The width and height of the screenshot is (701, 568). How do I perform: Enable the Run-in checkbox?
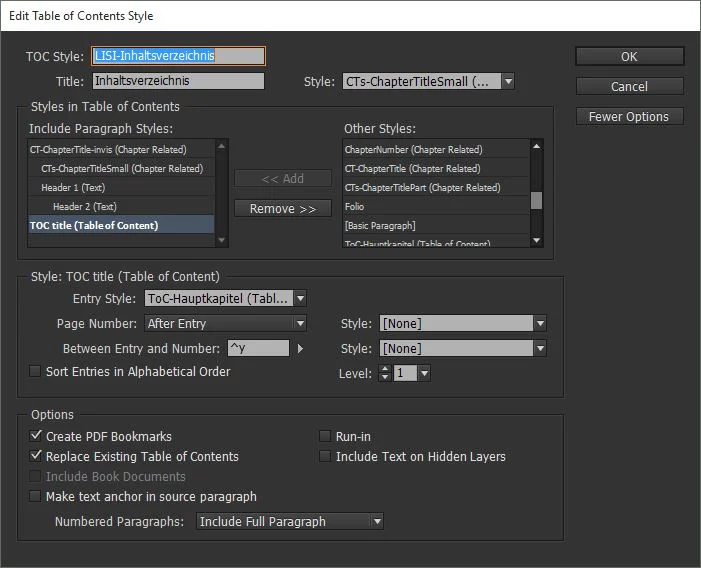coord(325,436)
